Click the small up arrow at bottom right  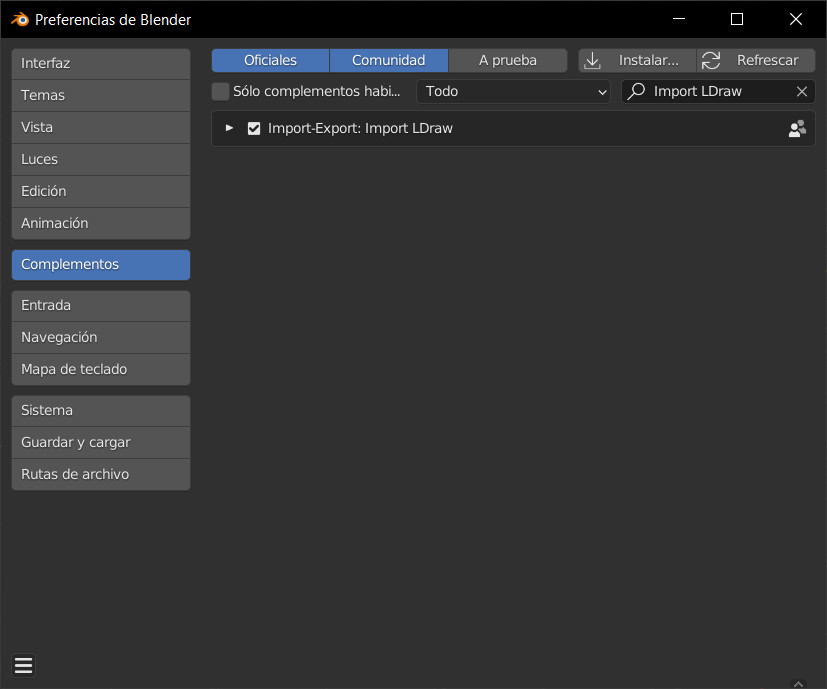pos(799,684)
